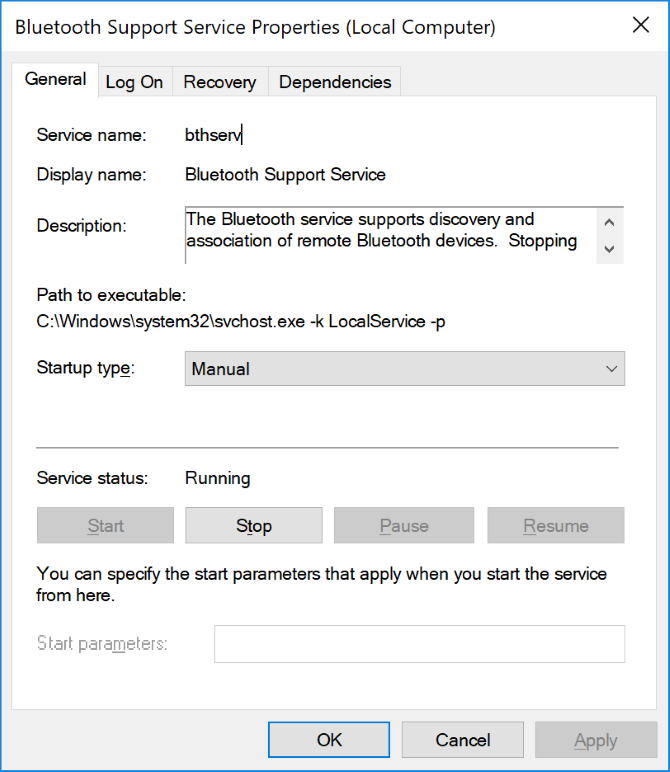Image resolution: width=670 pixels, height=772 pixels.
Task: Open the Log On tab
Action: pos(134,82)
